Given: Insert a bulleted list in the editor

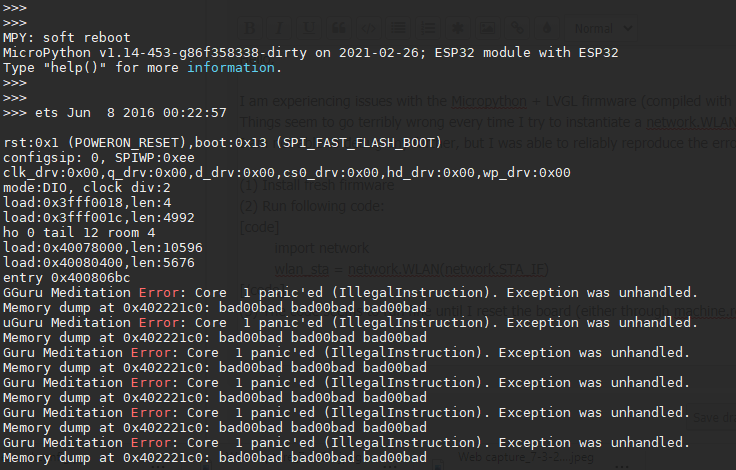Looking at the screenshot, I should pyautogui.click(x=398, y=28).
